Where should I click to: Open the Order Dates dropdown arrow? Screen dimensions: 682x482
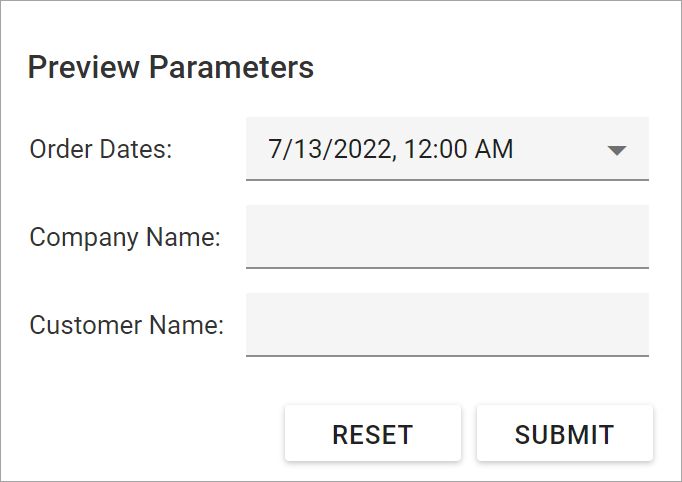coord(617,150)
